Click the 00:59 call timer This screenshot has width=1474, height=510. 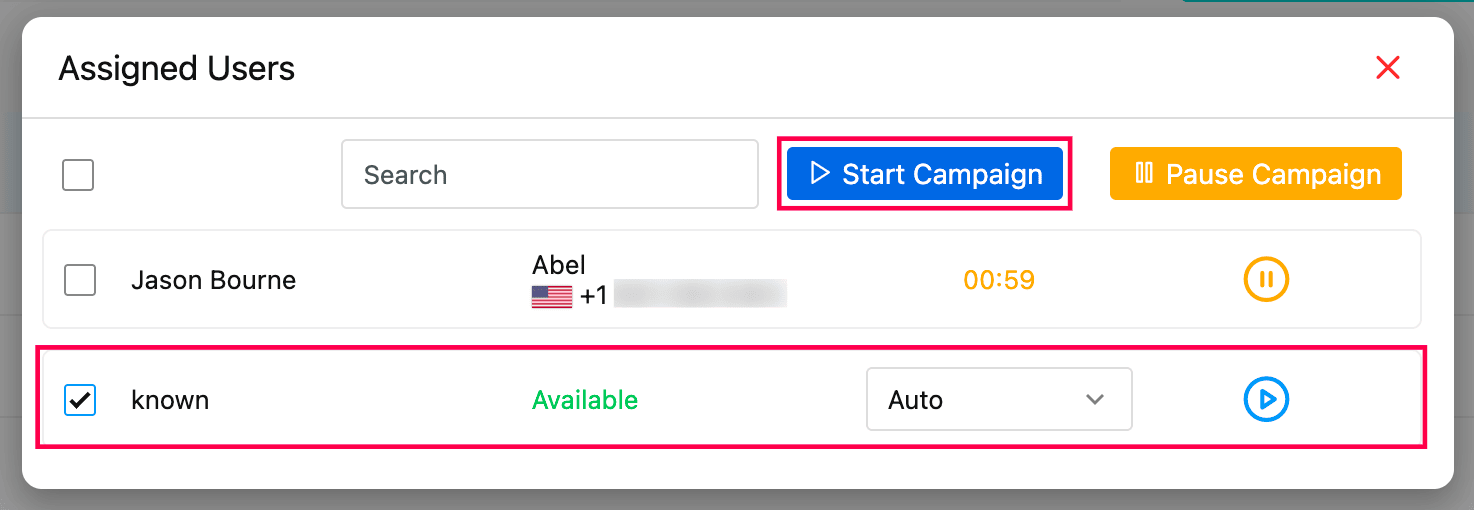pos(999,280)
